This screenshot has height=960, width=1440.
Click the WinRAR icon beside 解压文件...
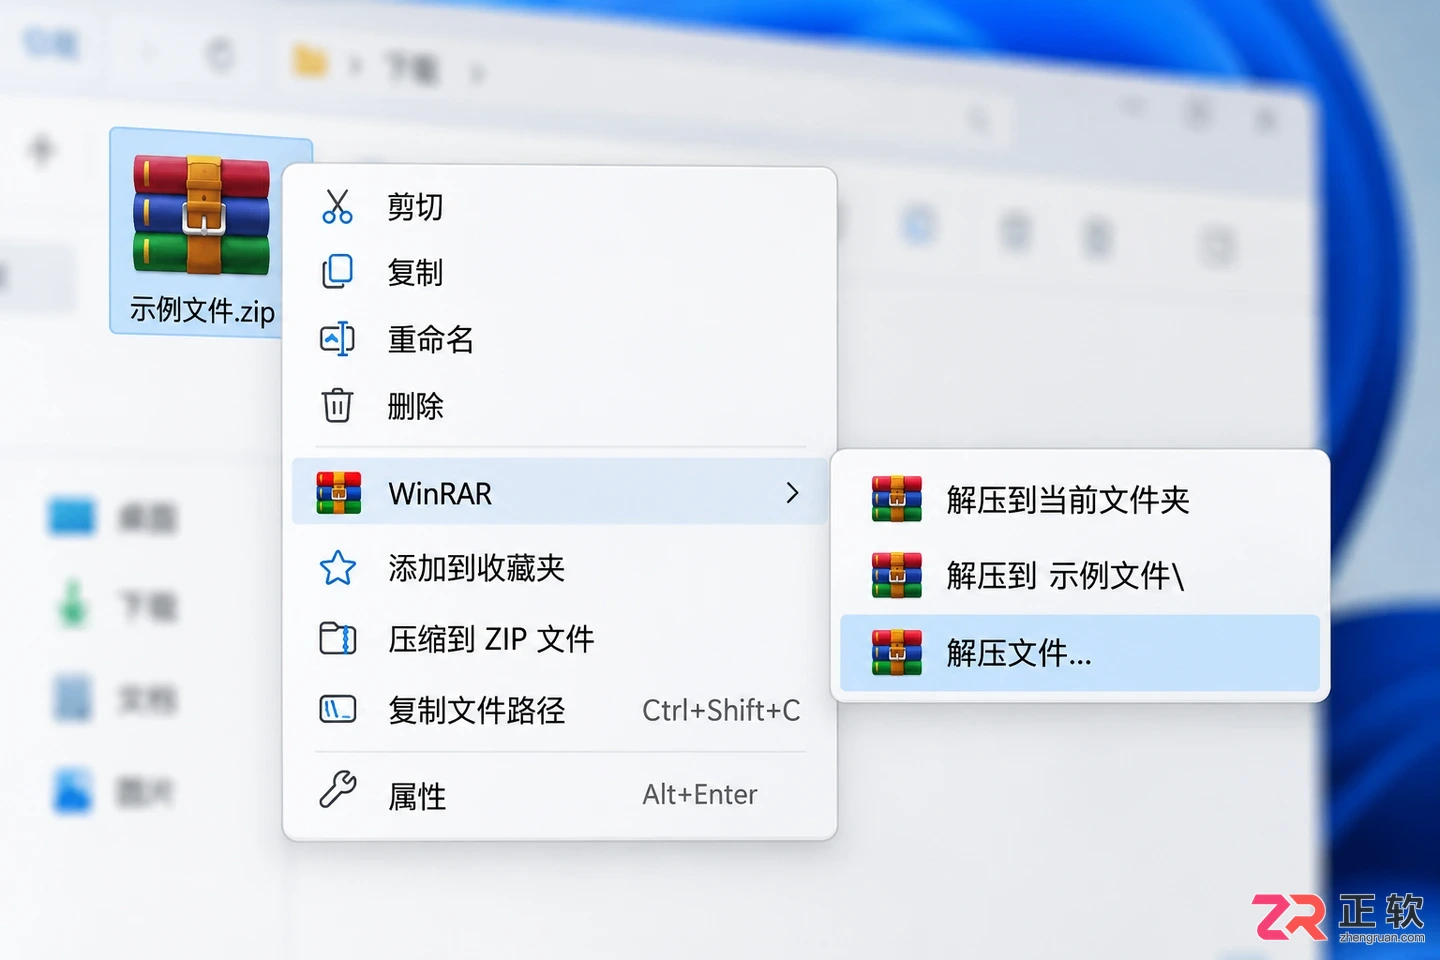tap(897, 653)
